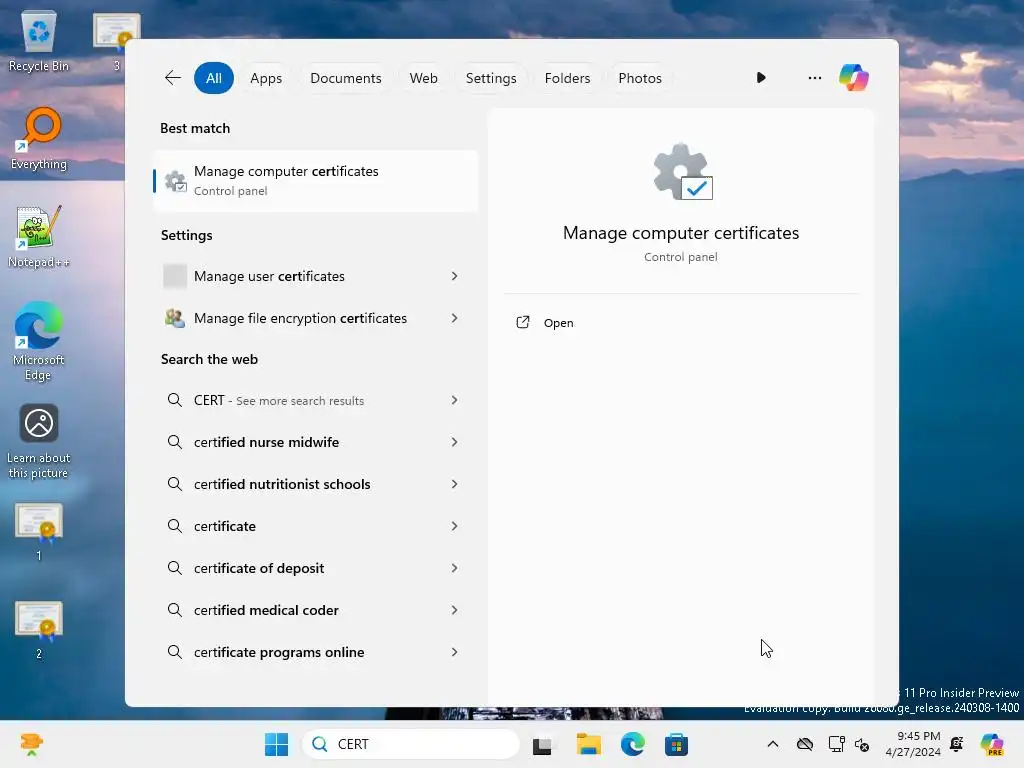Open Copilot from the search panel
This screenshot has height=768, width=1024.
click(854, 78)
